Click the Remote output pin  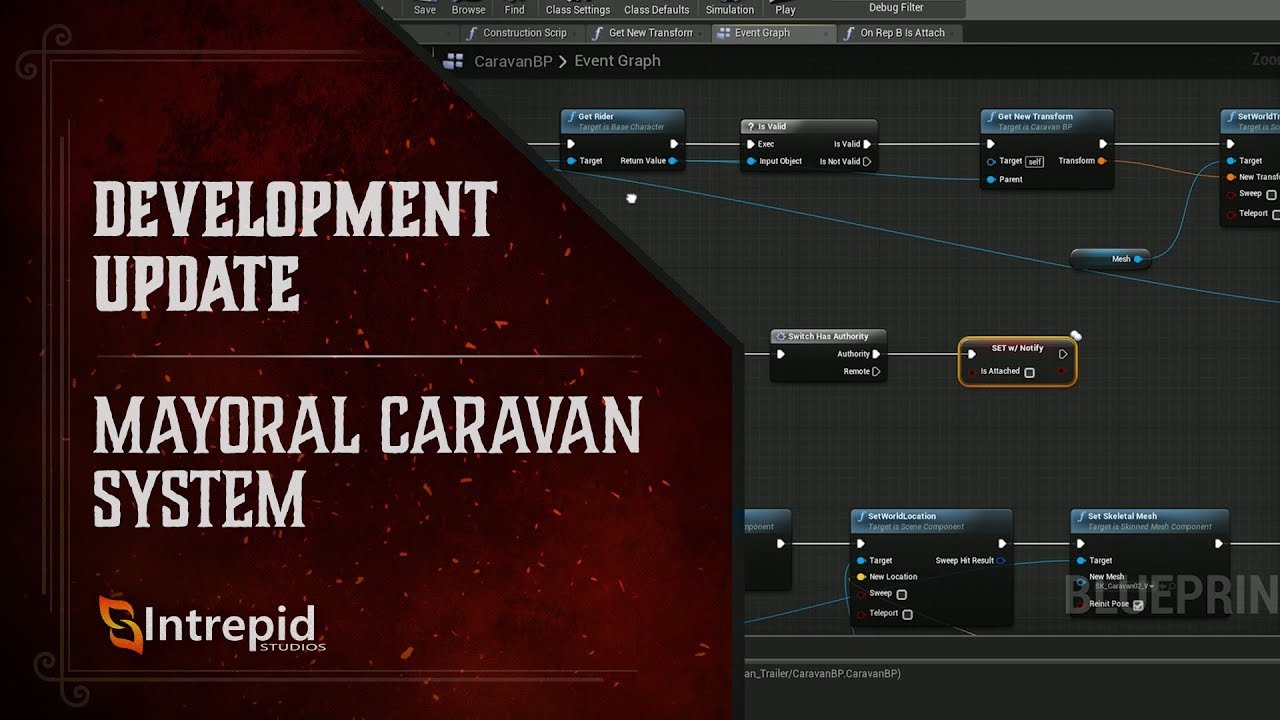tap(876, 372)
